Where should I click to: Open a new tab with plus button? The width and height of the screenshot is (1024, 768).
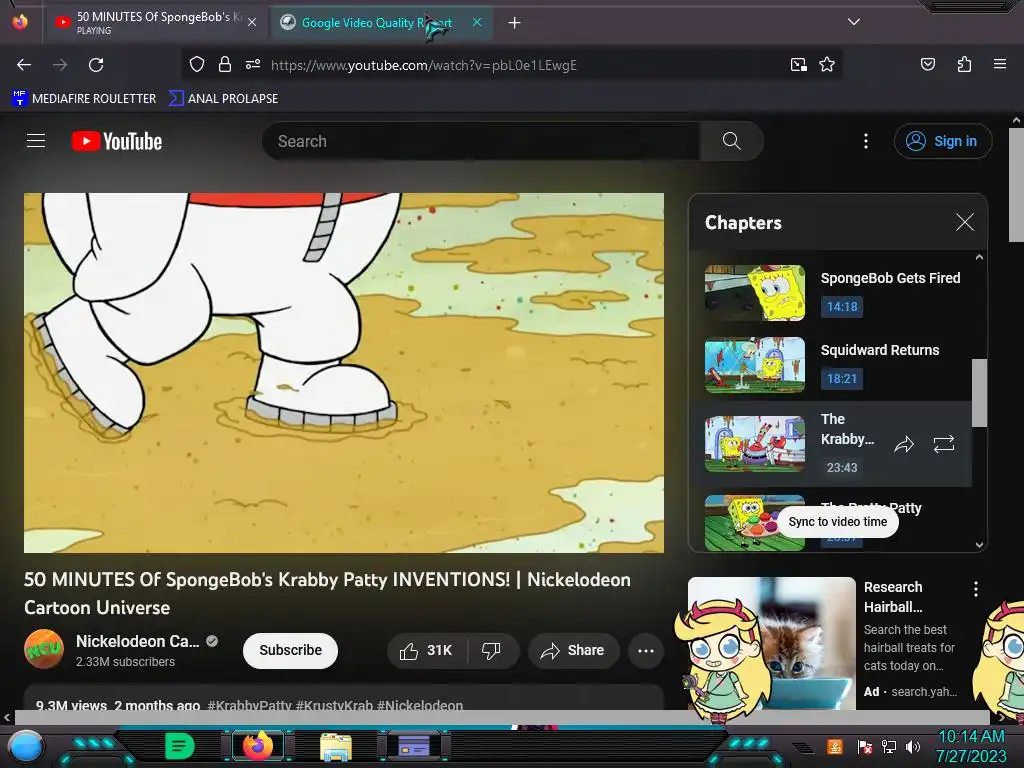point(514,23)
